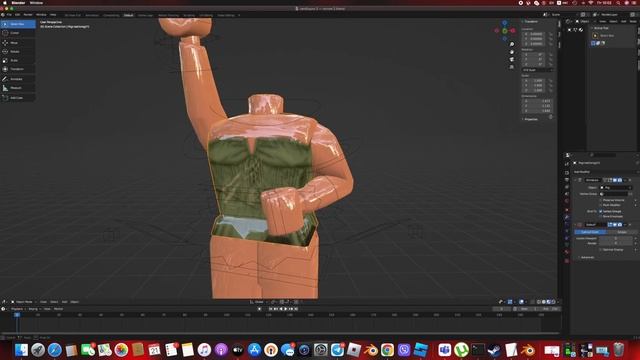Switch perspective/orthographic view grid icon
The width and height of the screenshot is (640, 360).
(x=512, y=67)
